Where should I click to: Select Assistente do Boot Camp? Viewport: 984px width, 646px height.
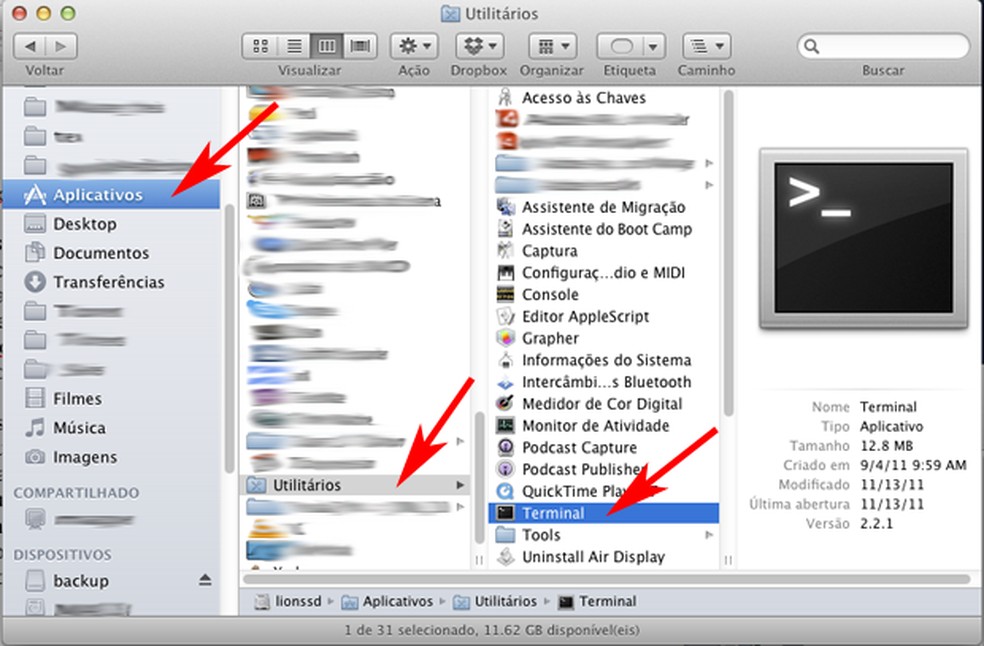(x=606, y=229)
